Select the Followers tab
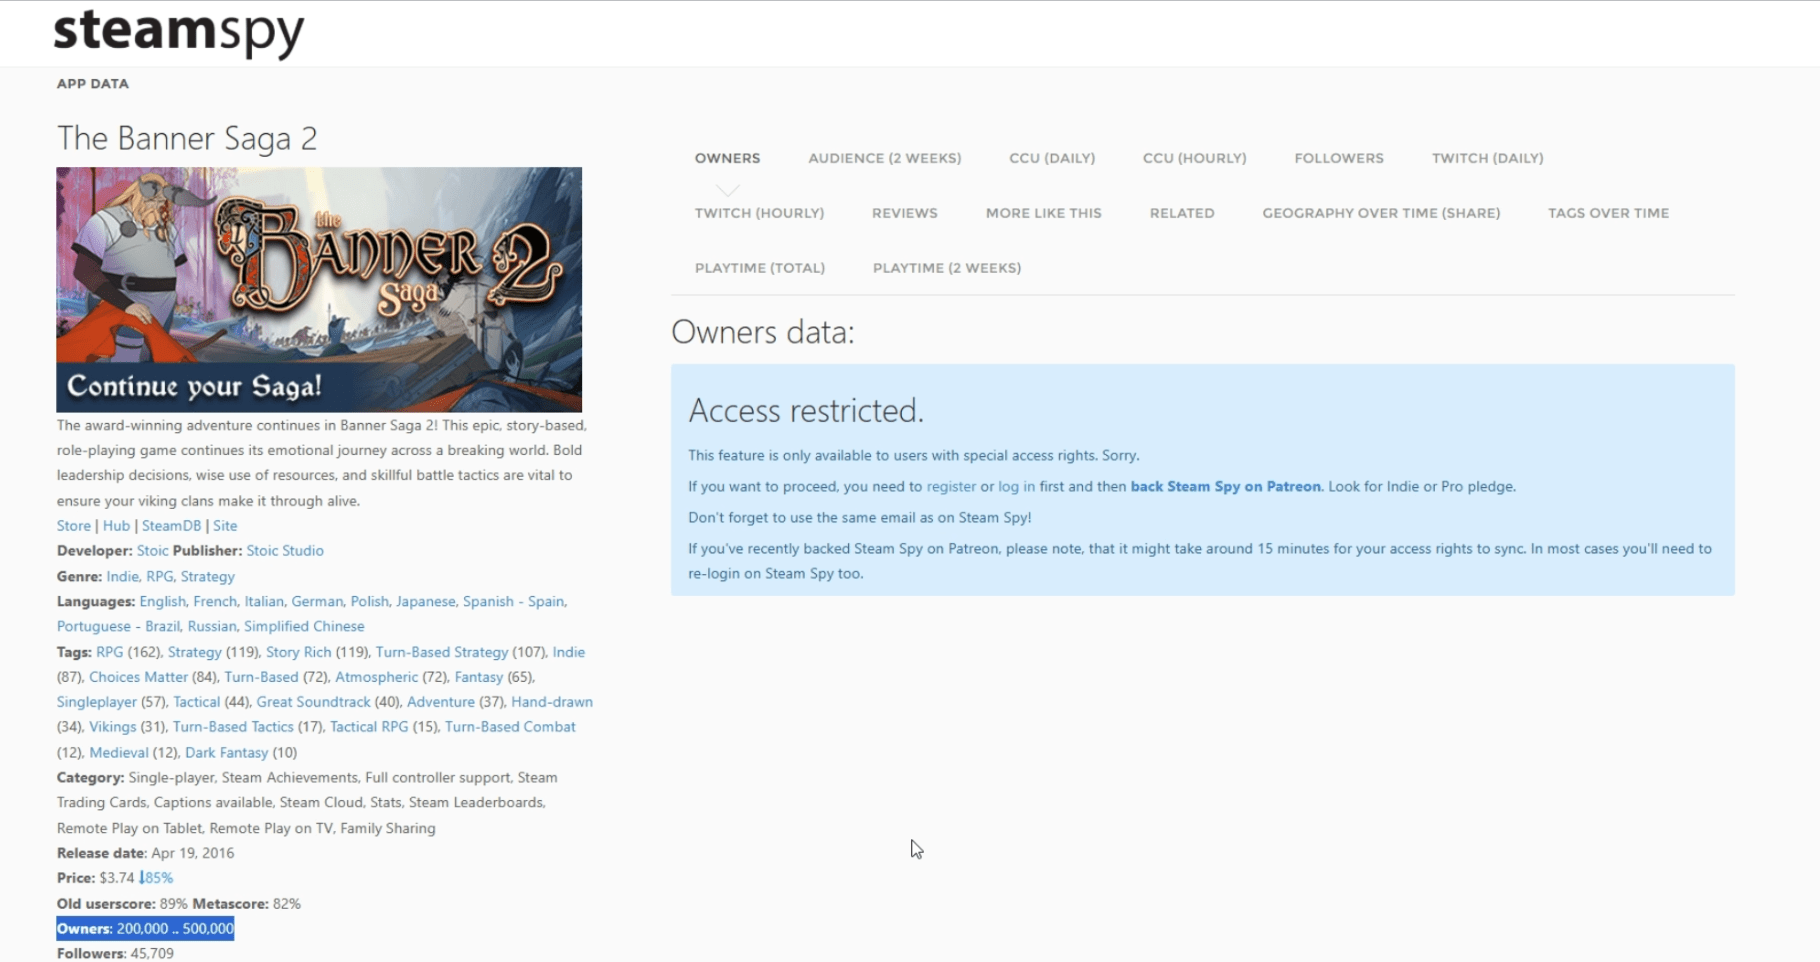Viewport: 1820px width, 962px height. click(1338, 158)
